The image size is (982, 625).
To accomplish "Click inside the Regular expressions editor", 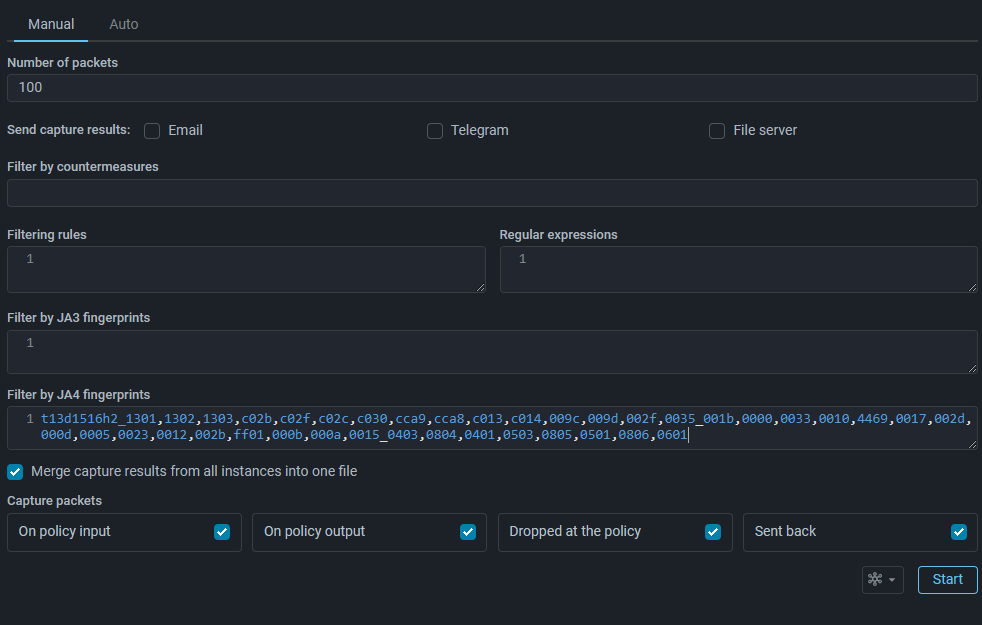I will click(x=740, y=269).
